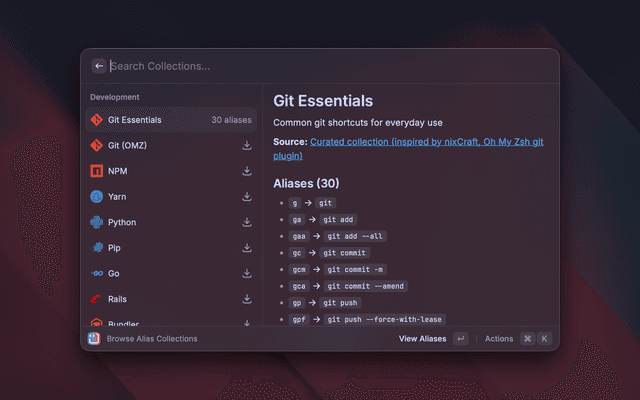Click the Yarn collection icon
Viewport: 640px width, 400px height.
click(97, 197)
